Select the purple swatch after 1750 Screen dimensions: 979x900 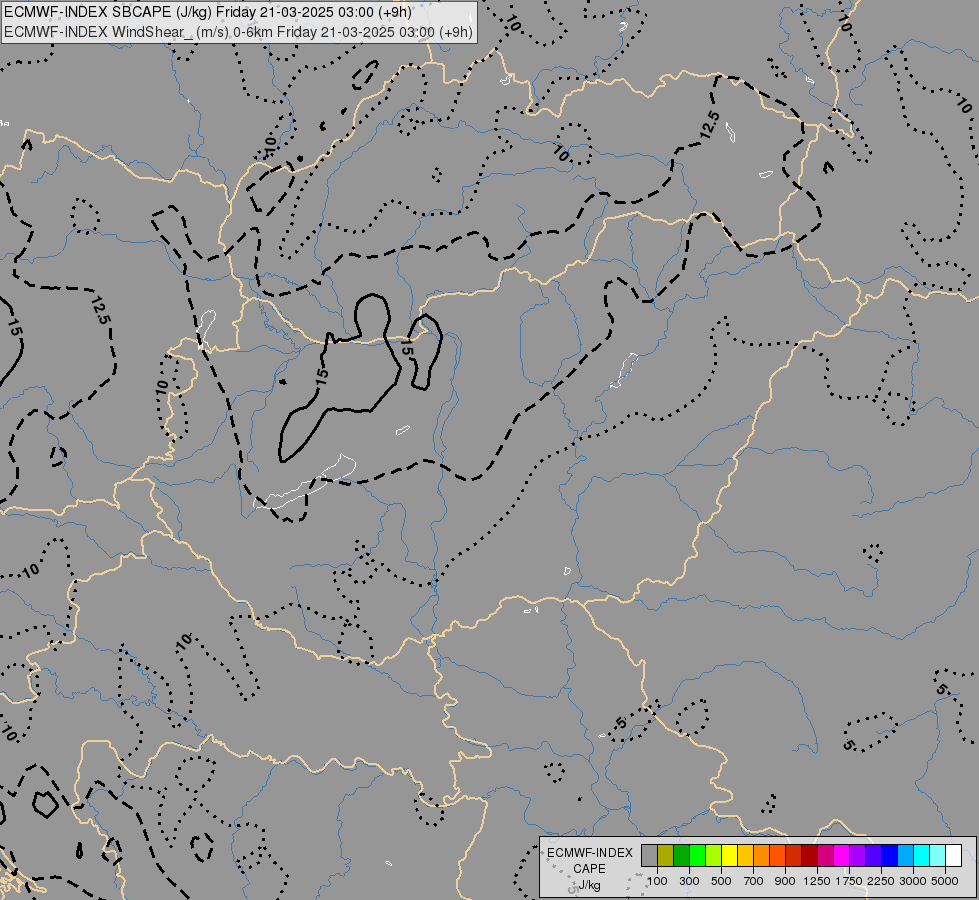857,856
